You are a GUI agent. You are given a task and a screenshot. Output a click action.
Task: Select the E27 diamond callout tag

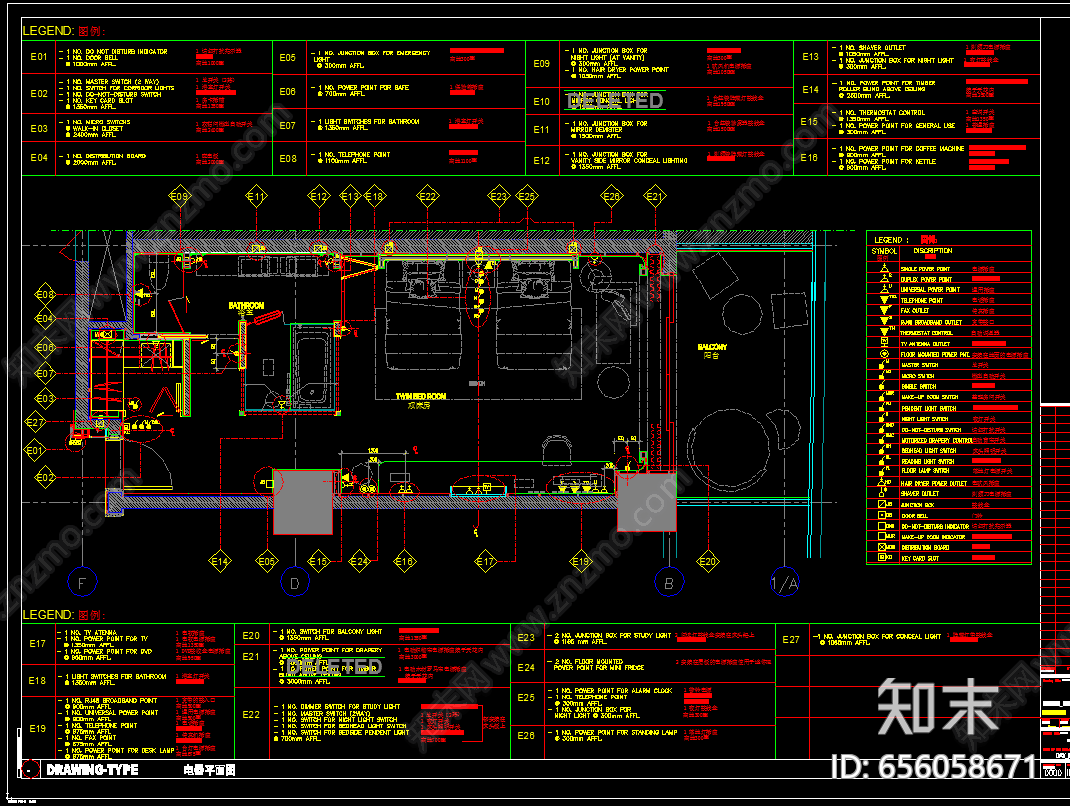[x=35, y=422]
